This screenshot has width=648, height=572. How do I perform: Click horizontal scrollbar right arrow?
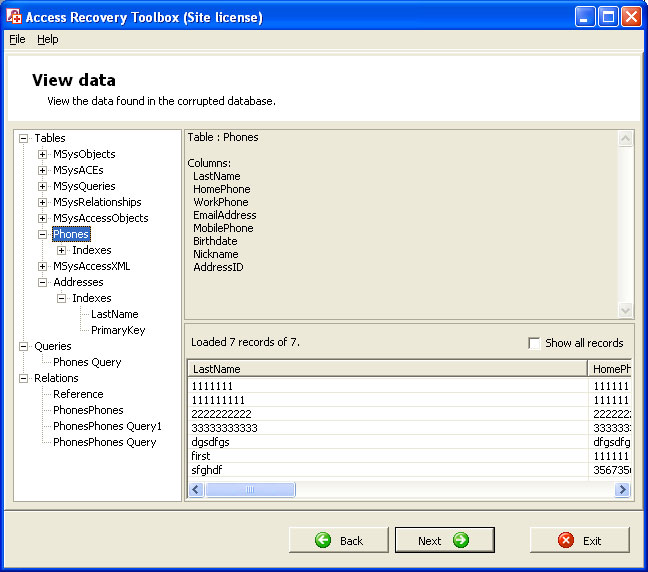point(622,490)
